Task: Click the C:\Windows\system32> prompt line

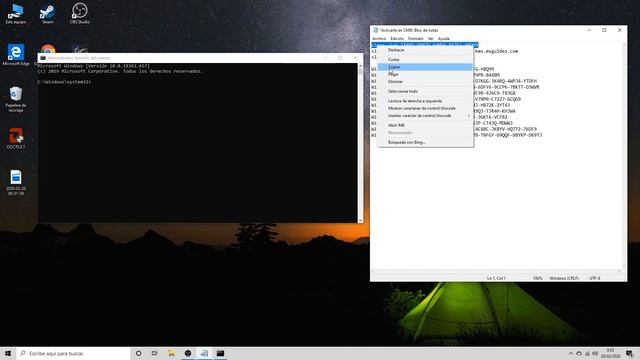Action: coord(64,82)
